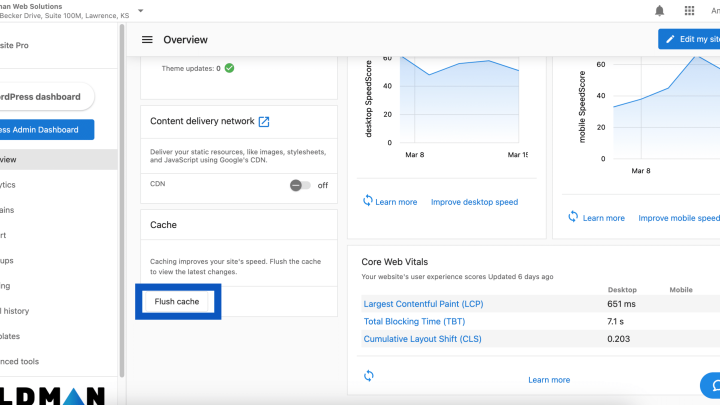720x405 pixels.
Task: Open mobile SpeedScore Learn more link
Action: click(603, 218)
